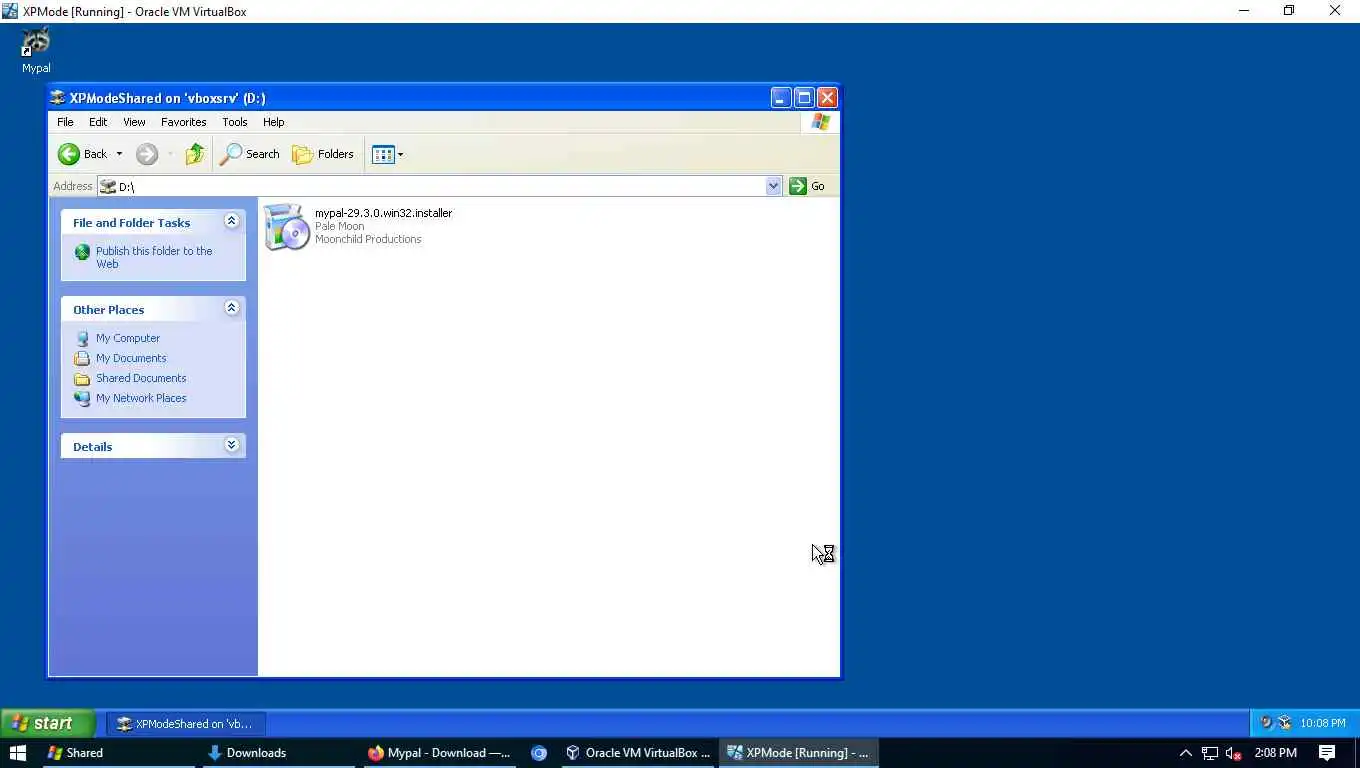Select XPModeShared taskbar button in XP
Viewport: 1360px width, 768px height.
tap(185, 723)
